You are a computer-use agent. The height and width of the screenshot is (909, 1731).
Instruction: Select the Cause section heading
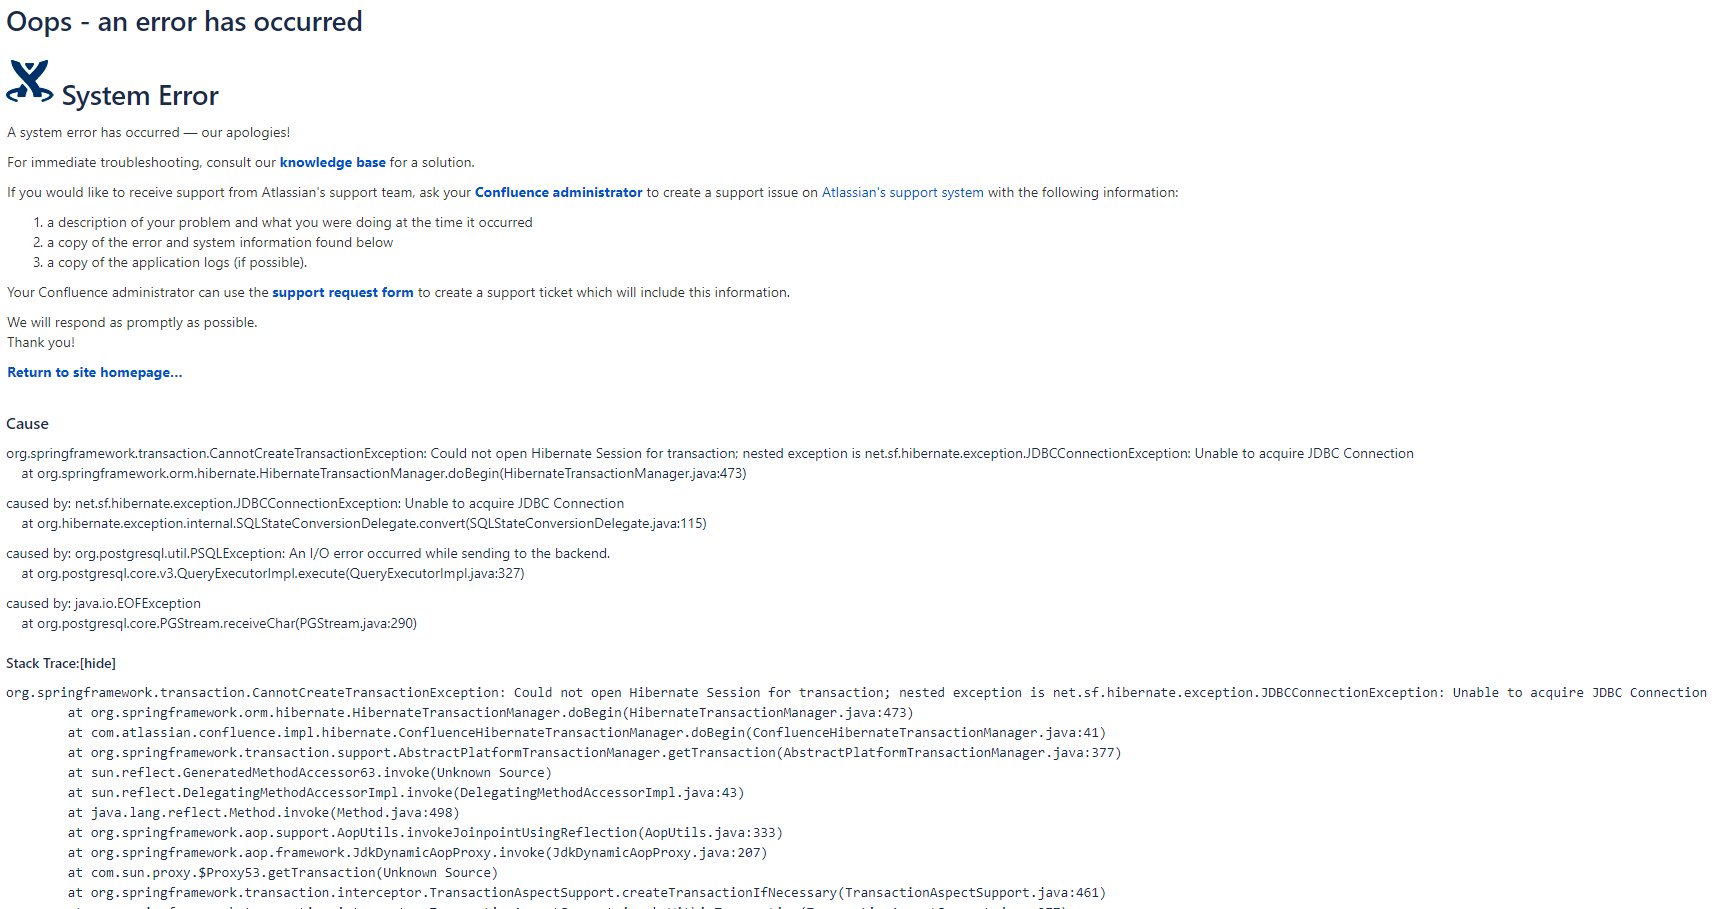[x=28, y=423]
